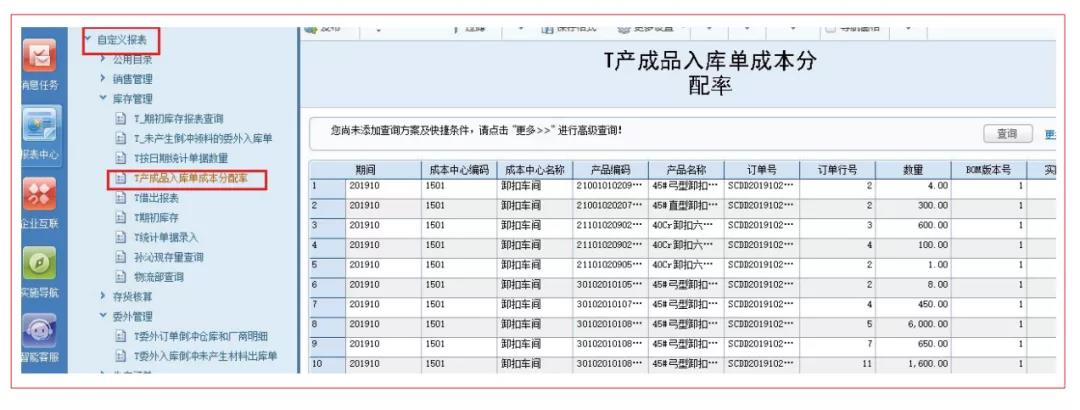Image resolution: width=1080 pixels, height=410 pixels.
Task: Select row number 10 in the table
Action: (x=327, y=363)
